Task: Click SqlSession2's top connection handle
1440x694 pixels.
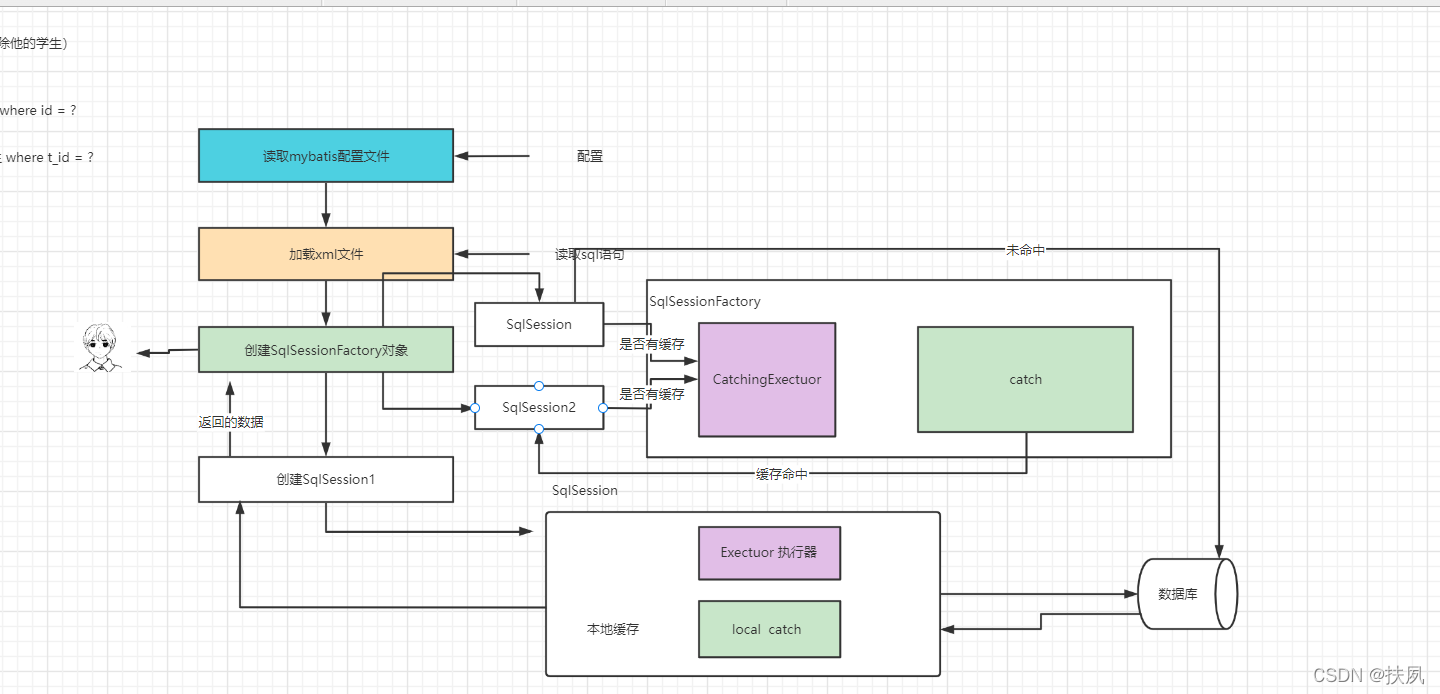Action: 539,386
